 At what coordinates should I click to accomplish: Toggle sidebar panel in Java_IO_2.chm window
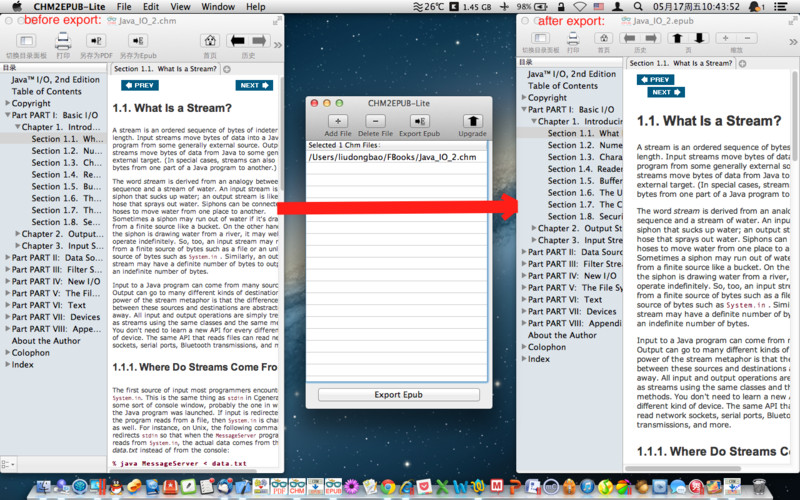[x=26, y=41]
